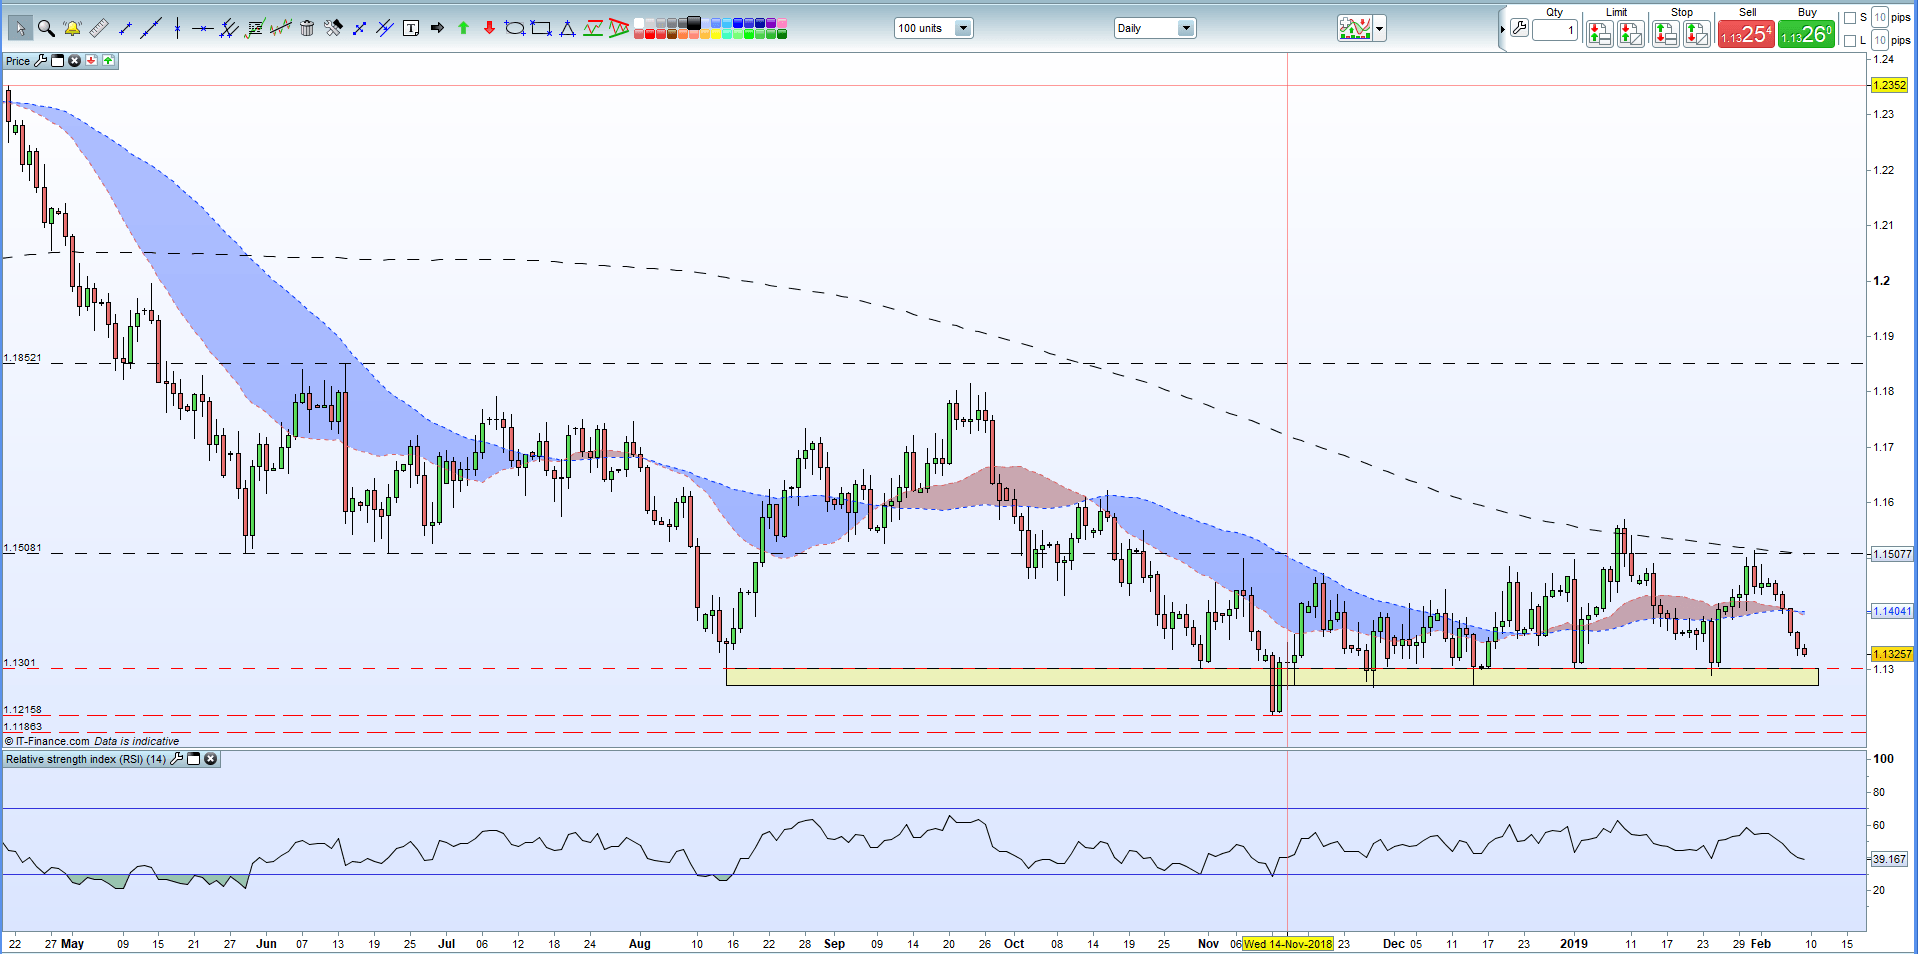Select the text annotation tool
1918x954 pixels.
point(411,28)
